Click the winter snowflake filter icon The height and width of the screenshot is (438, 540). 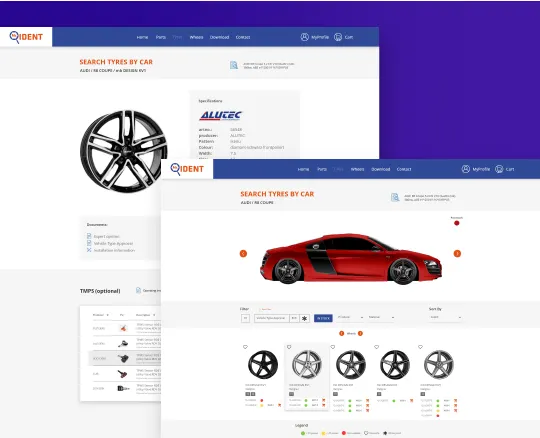(x=304, y=319)
